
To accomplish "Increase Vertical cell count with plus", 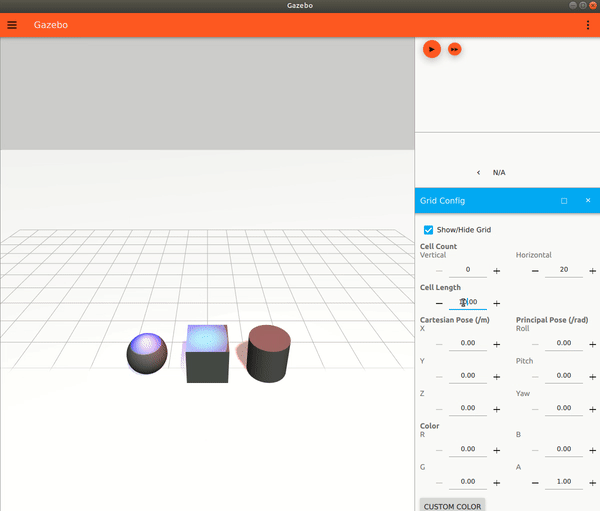I will click(497, 271).
